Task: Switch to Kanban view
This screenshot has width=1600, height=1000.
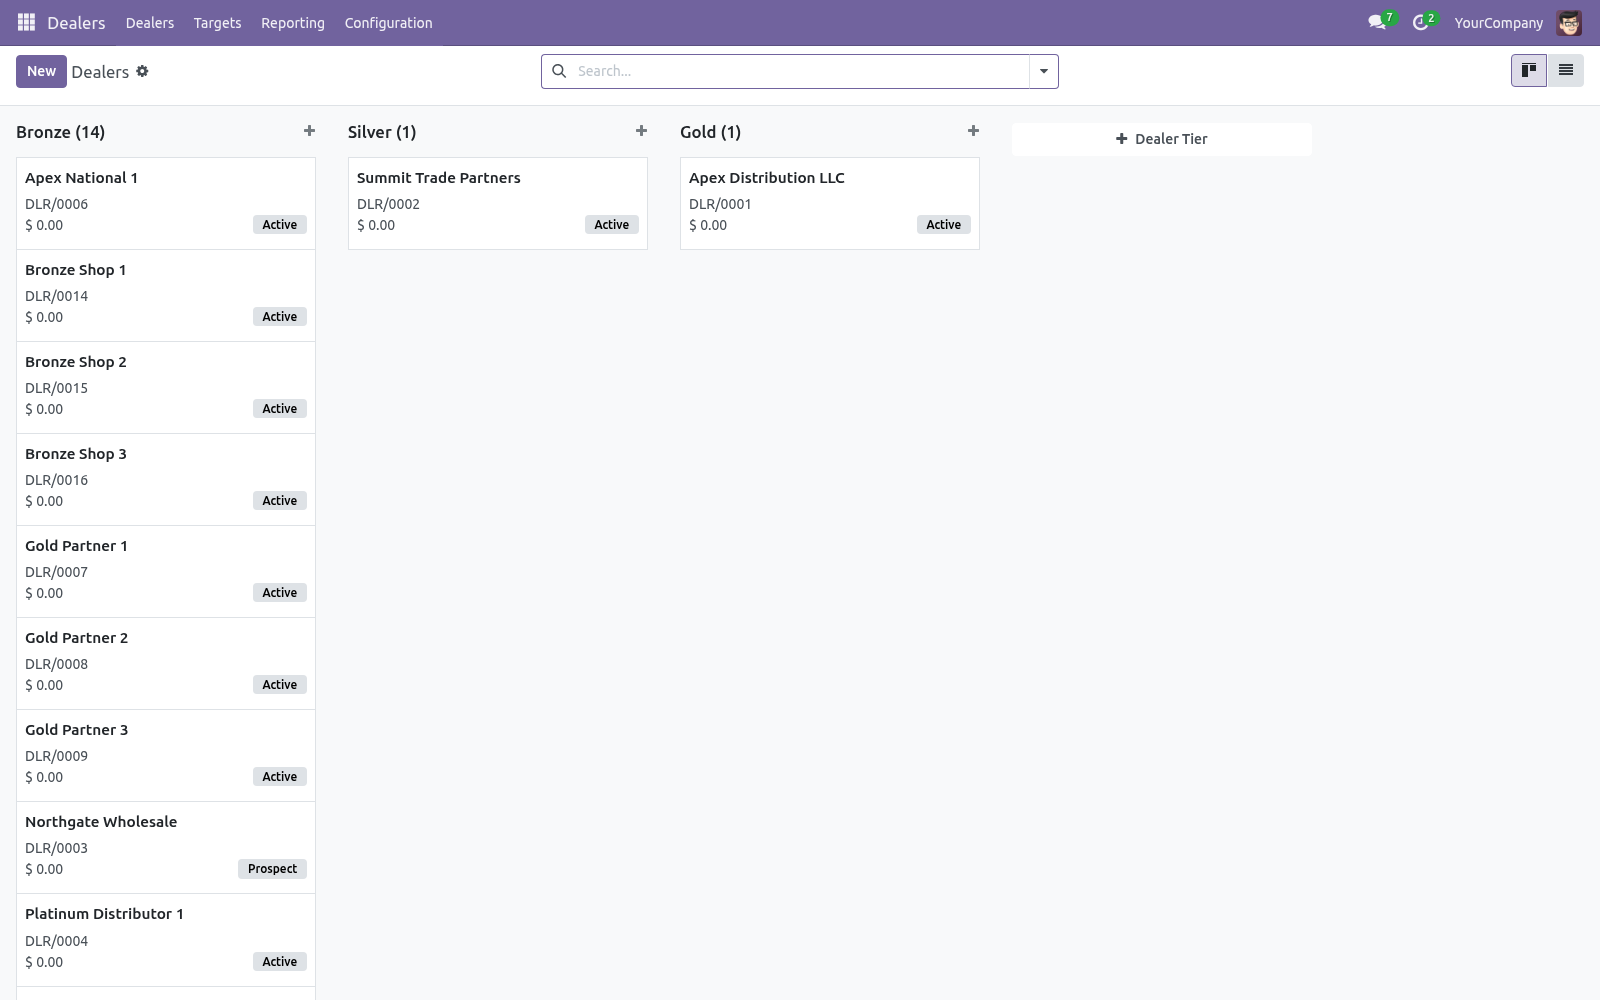Action: 1529,70
